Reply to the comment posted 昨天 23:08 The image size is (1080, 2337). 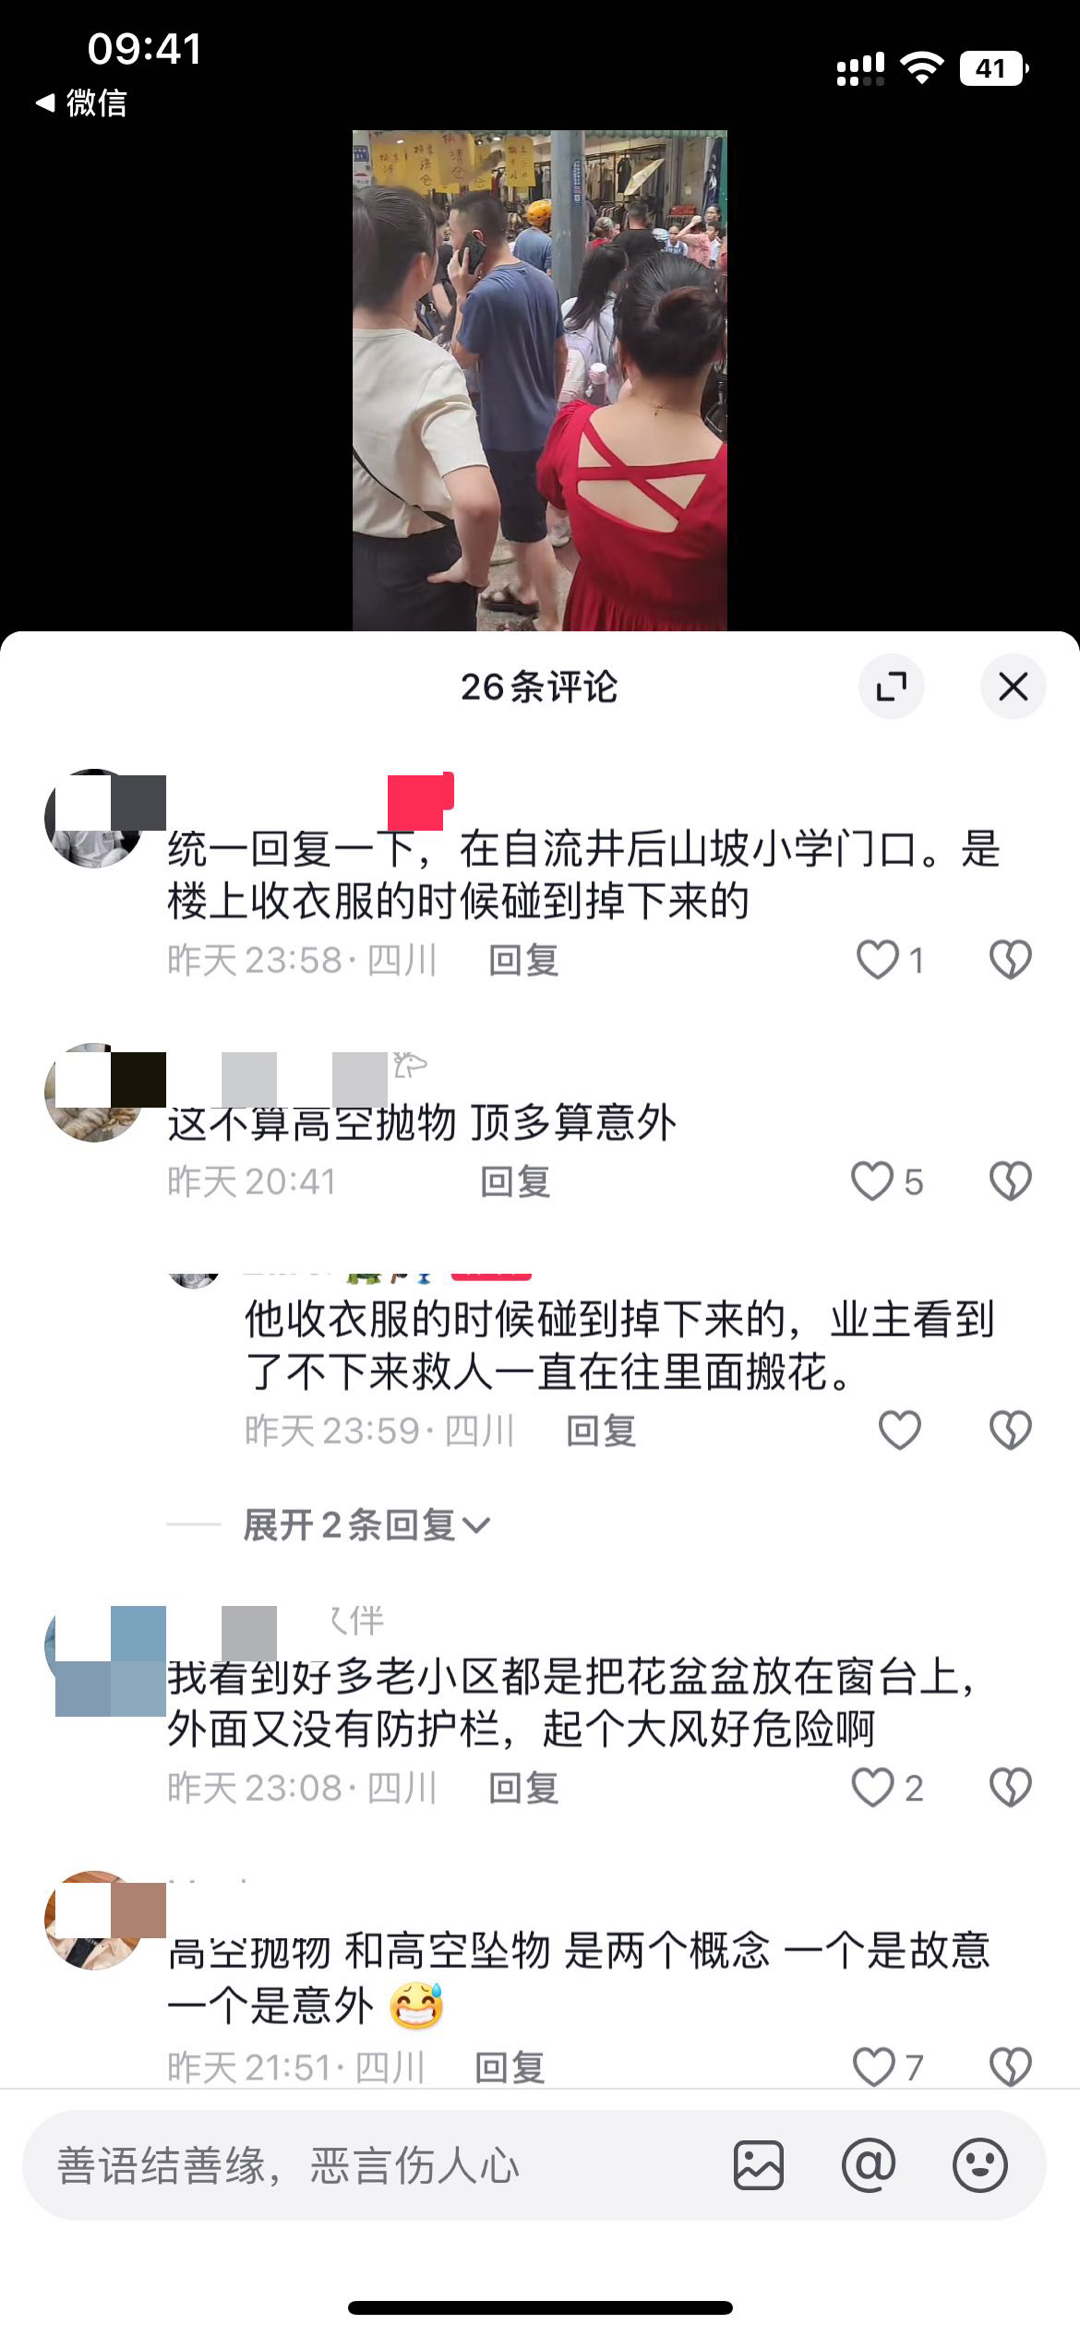click(x=523, y=1787)
